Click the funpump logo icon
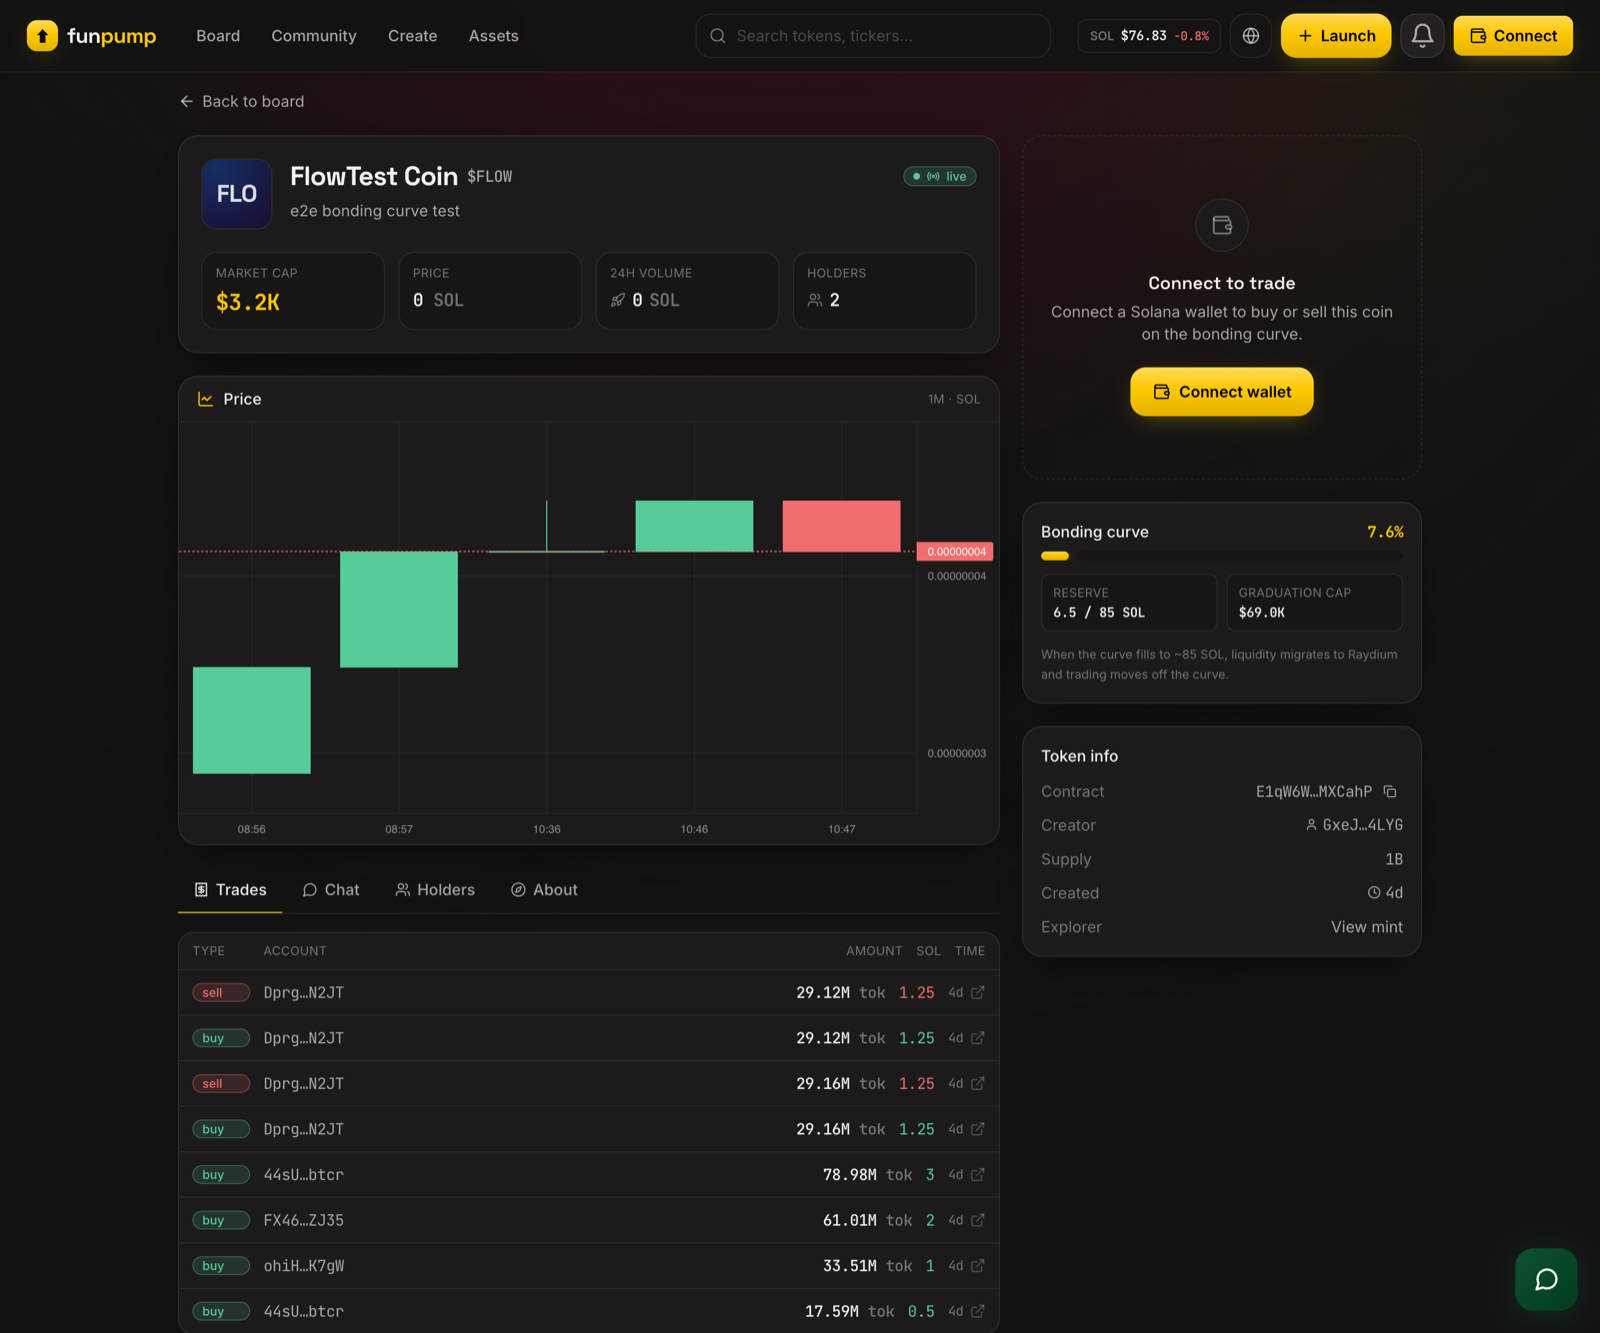This screenshot has width=1600, height=1333. pos(42,36)
